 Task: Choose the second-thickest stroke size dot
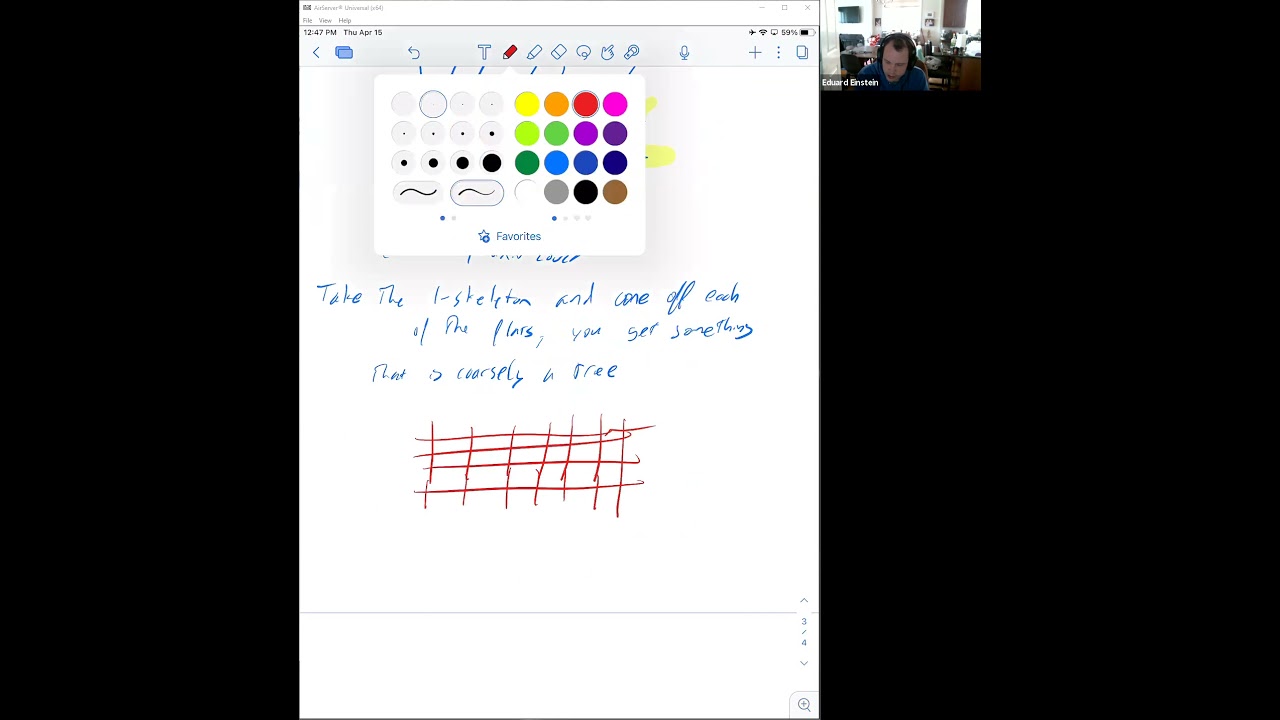(462, 163)
